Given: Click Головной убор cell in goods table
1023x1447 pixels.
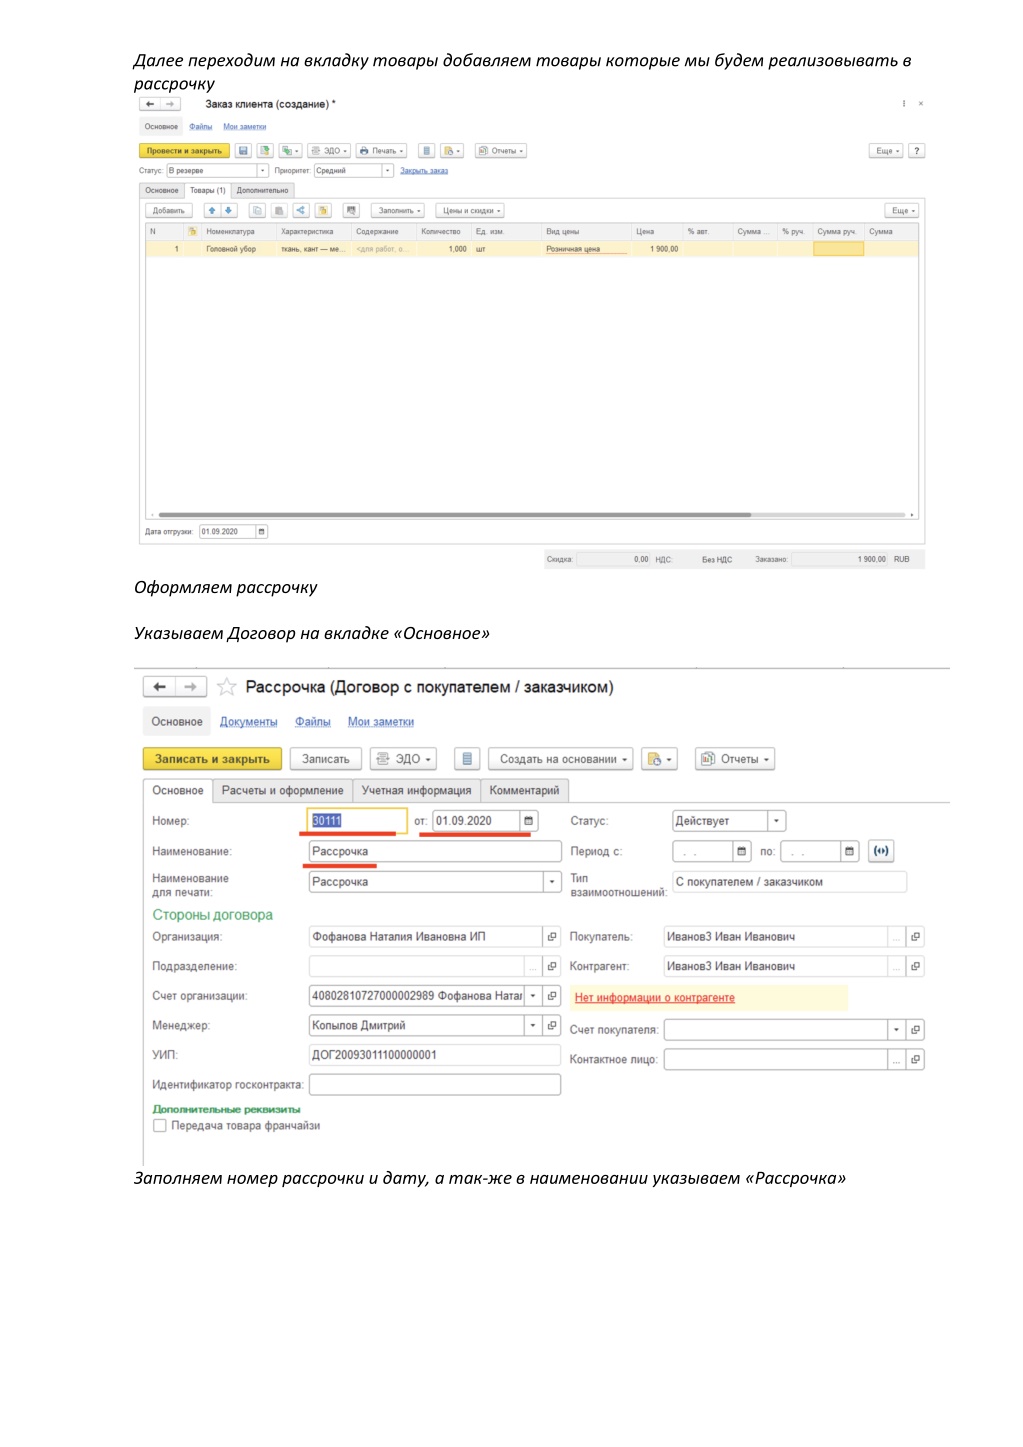Looking at the screenshot, I should 240,249.
